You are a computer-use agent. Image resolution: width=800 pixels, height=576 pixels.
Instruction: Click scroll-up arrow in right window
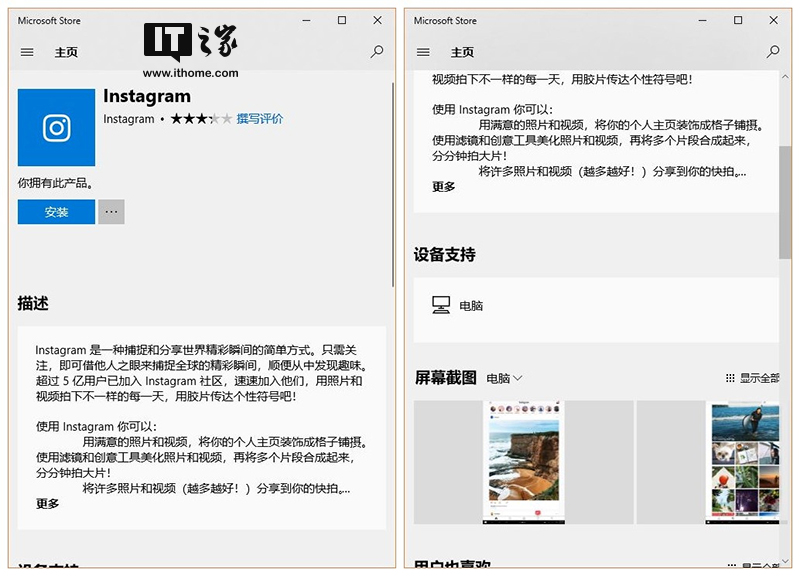coord(785,77)
